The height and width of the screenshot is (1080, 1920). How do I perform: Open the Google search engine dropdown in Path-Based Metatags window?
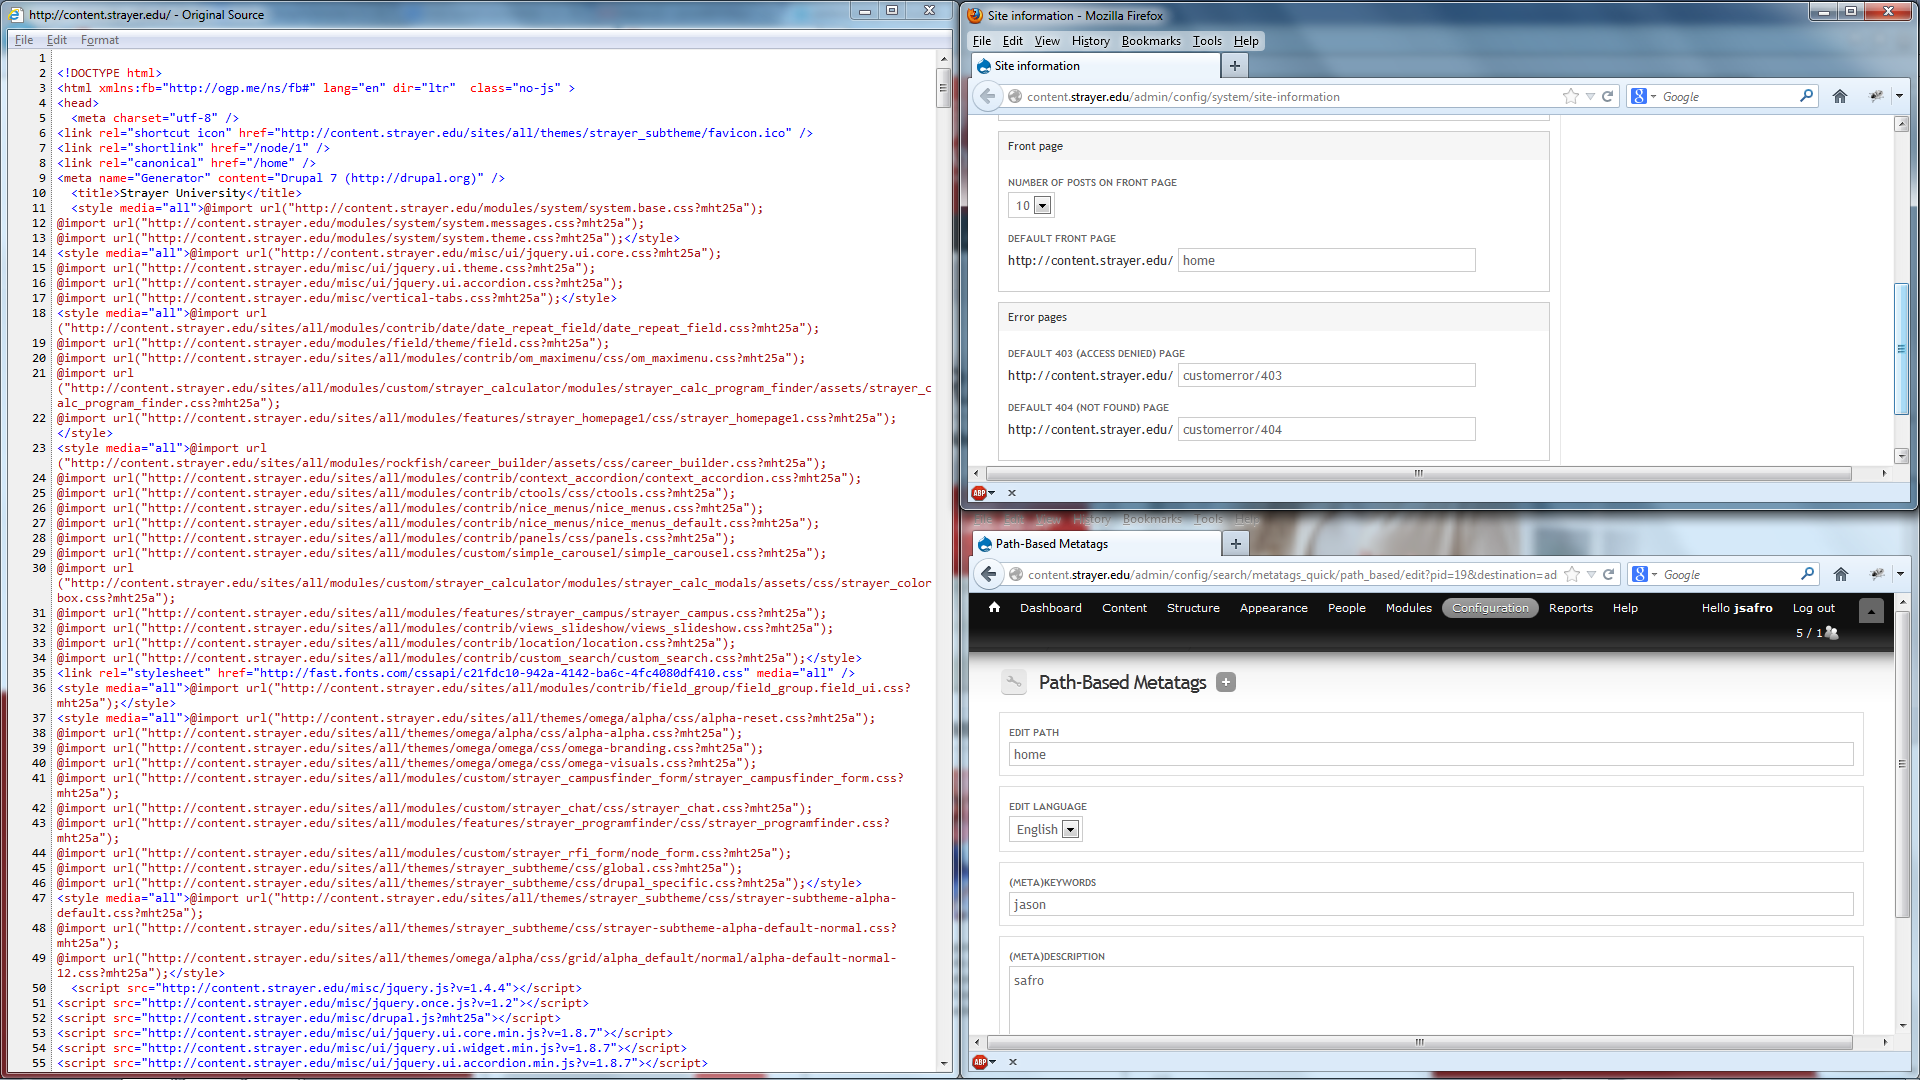coord(1645,574)
